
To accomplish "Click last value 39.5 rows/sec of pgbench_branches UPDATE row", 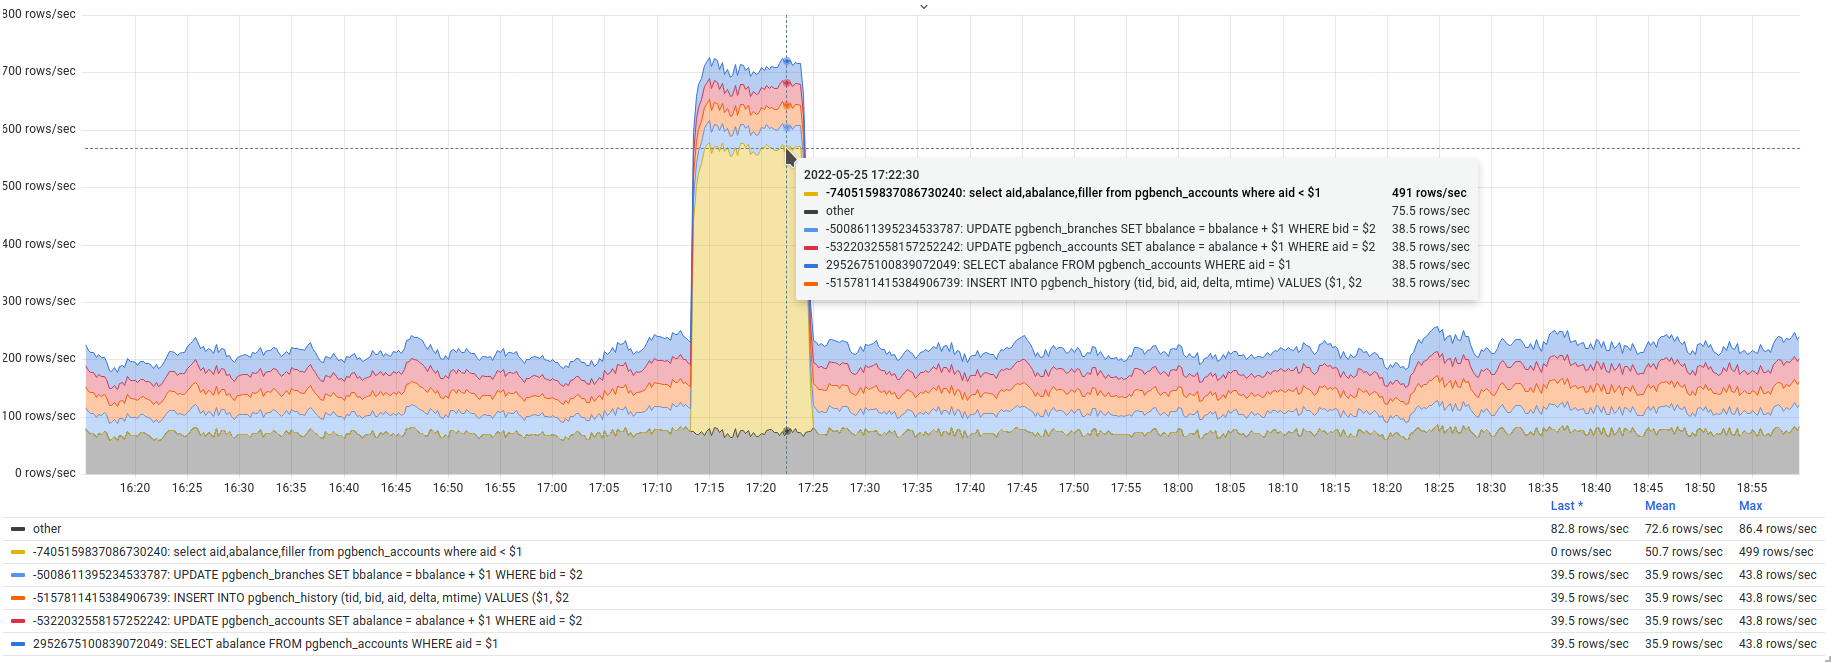I will 1590,575.
